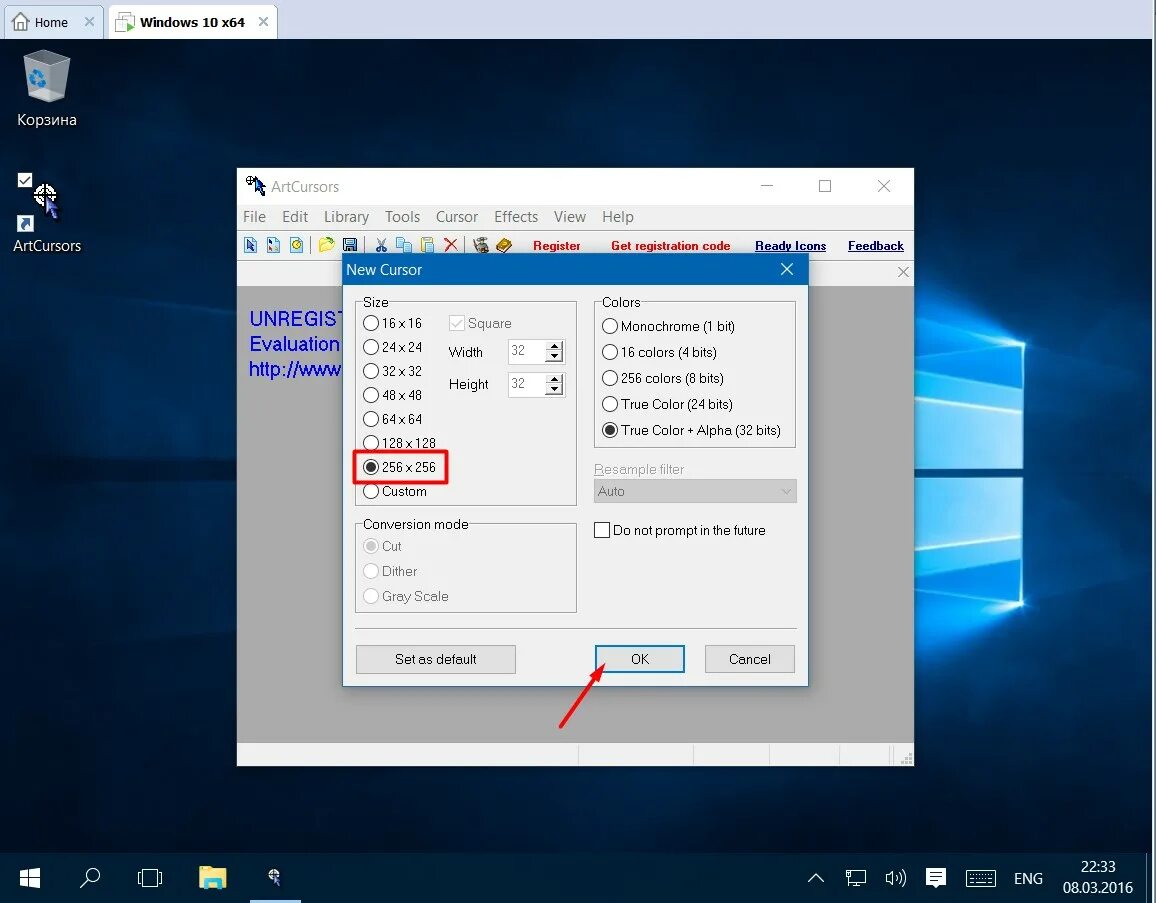
Task: Click Get registration code link
Action: point(670,245)
